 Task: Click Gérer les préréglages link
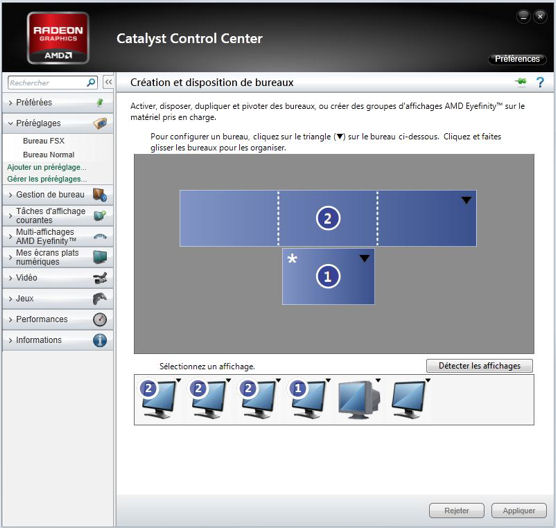(x=46, y=179)
